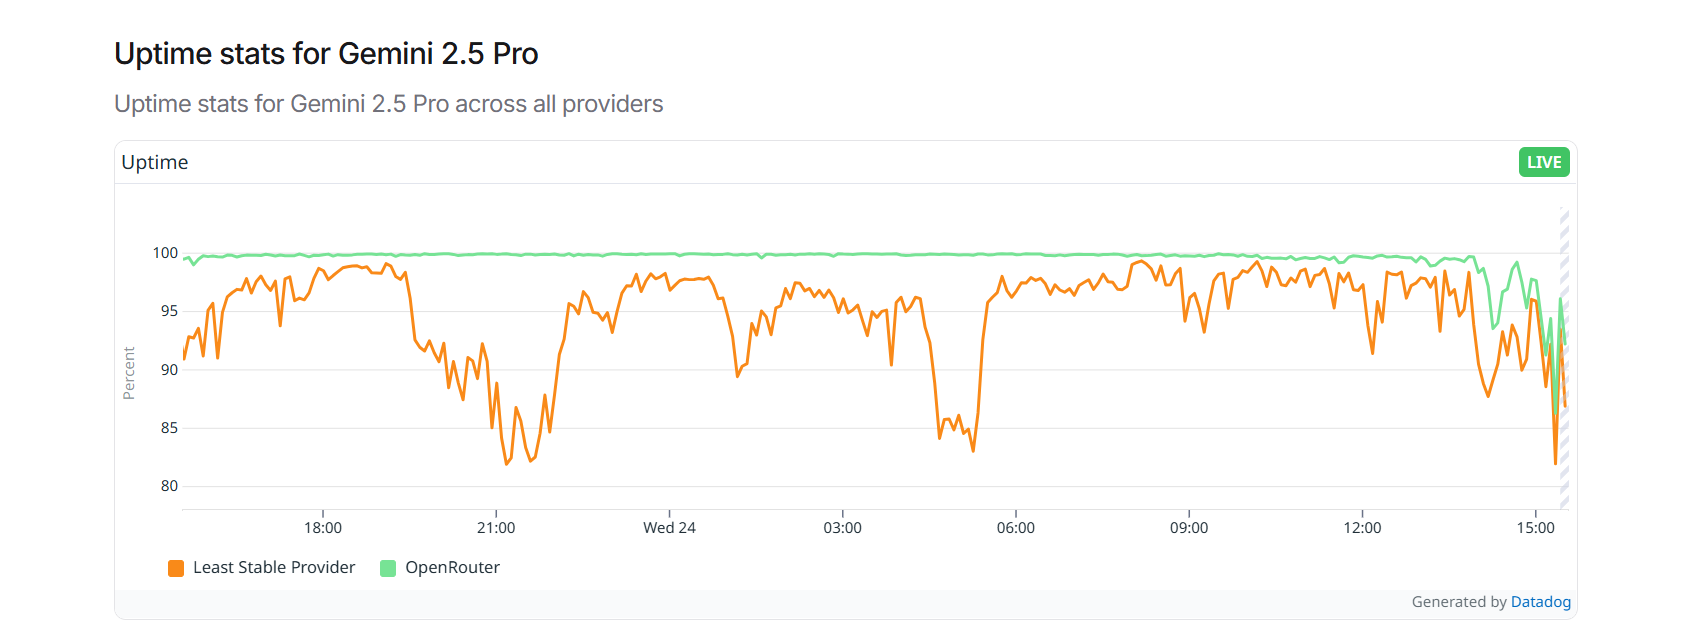The width and height of the screenshot is (1708, 642).
Task: Click the Uptime panel header
Action: pyautogui.click(x=156, y=162)
